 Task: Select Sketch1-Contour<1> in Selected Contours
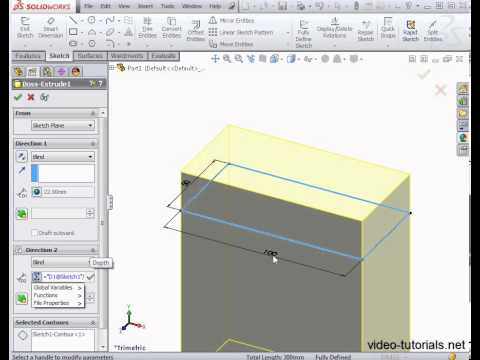59,334
